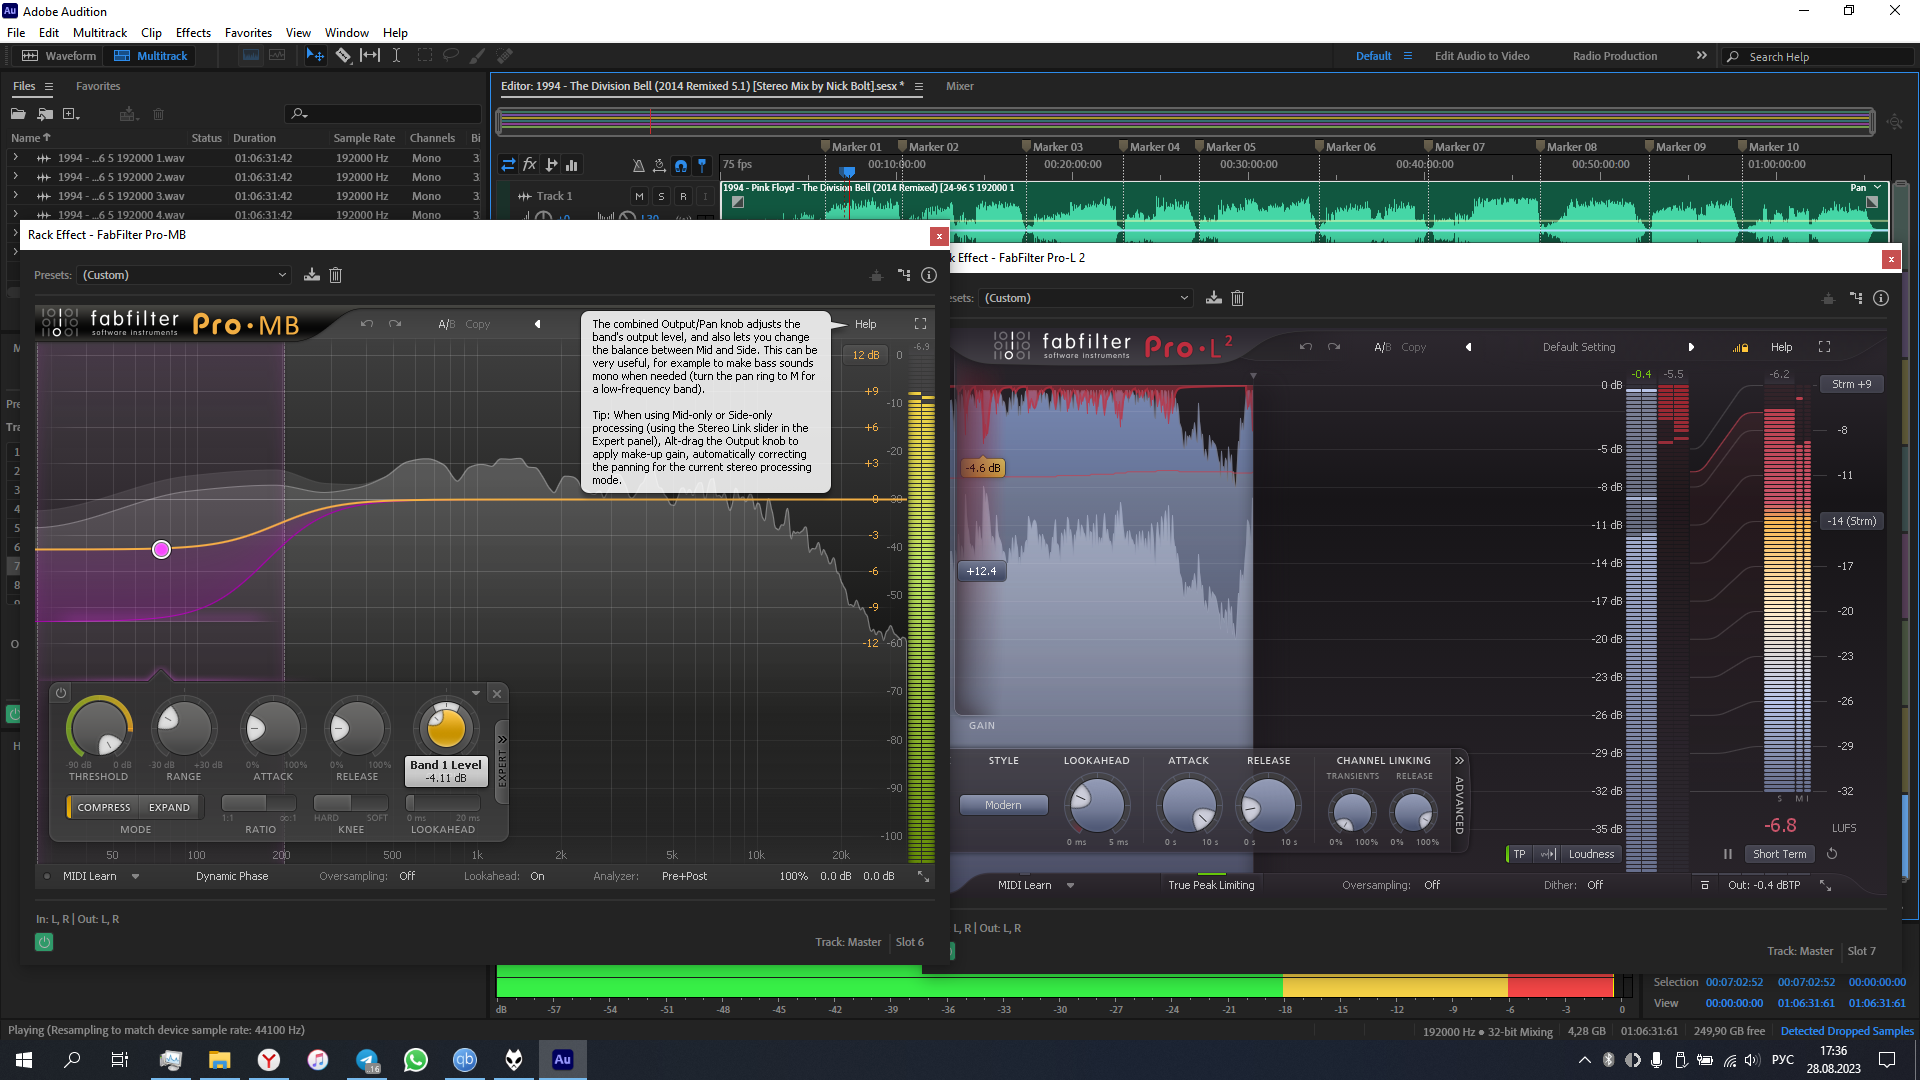1920x1080 pixels.
Task: Click the Pro-MB undo arrow
Action: (x=367, y=324)
